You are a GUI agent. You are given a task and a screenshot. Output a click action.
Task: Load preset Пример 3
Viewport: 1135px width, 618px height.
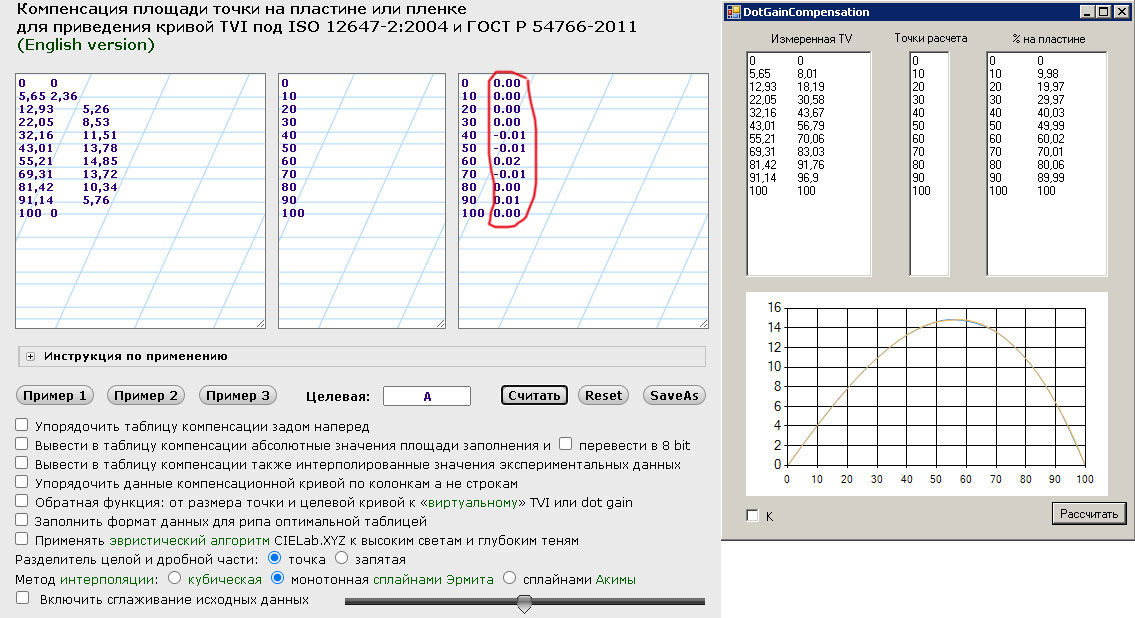tap(237, 395)
